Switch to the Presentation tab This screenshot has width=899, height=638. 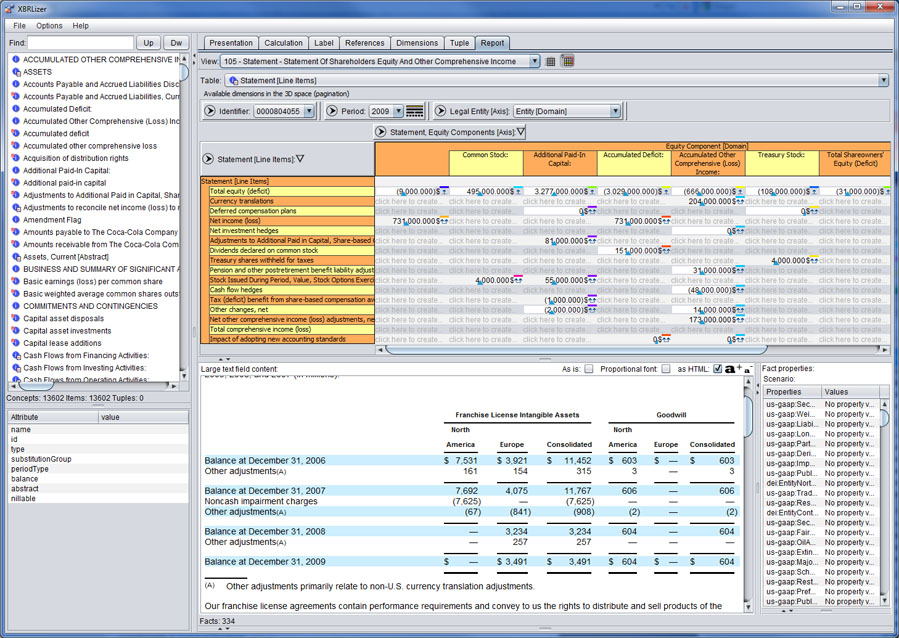pyautogui.click(x=230, y=43)
